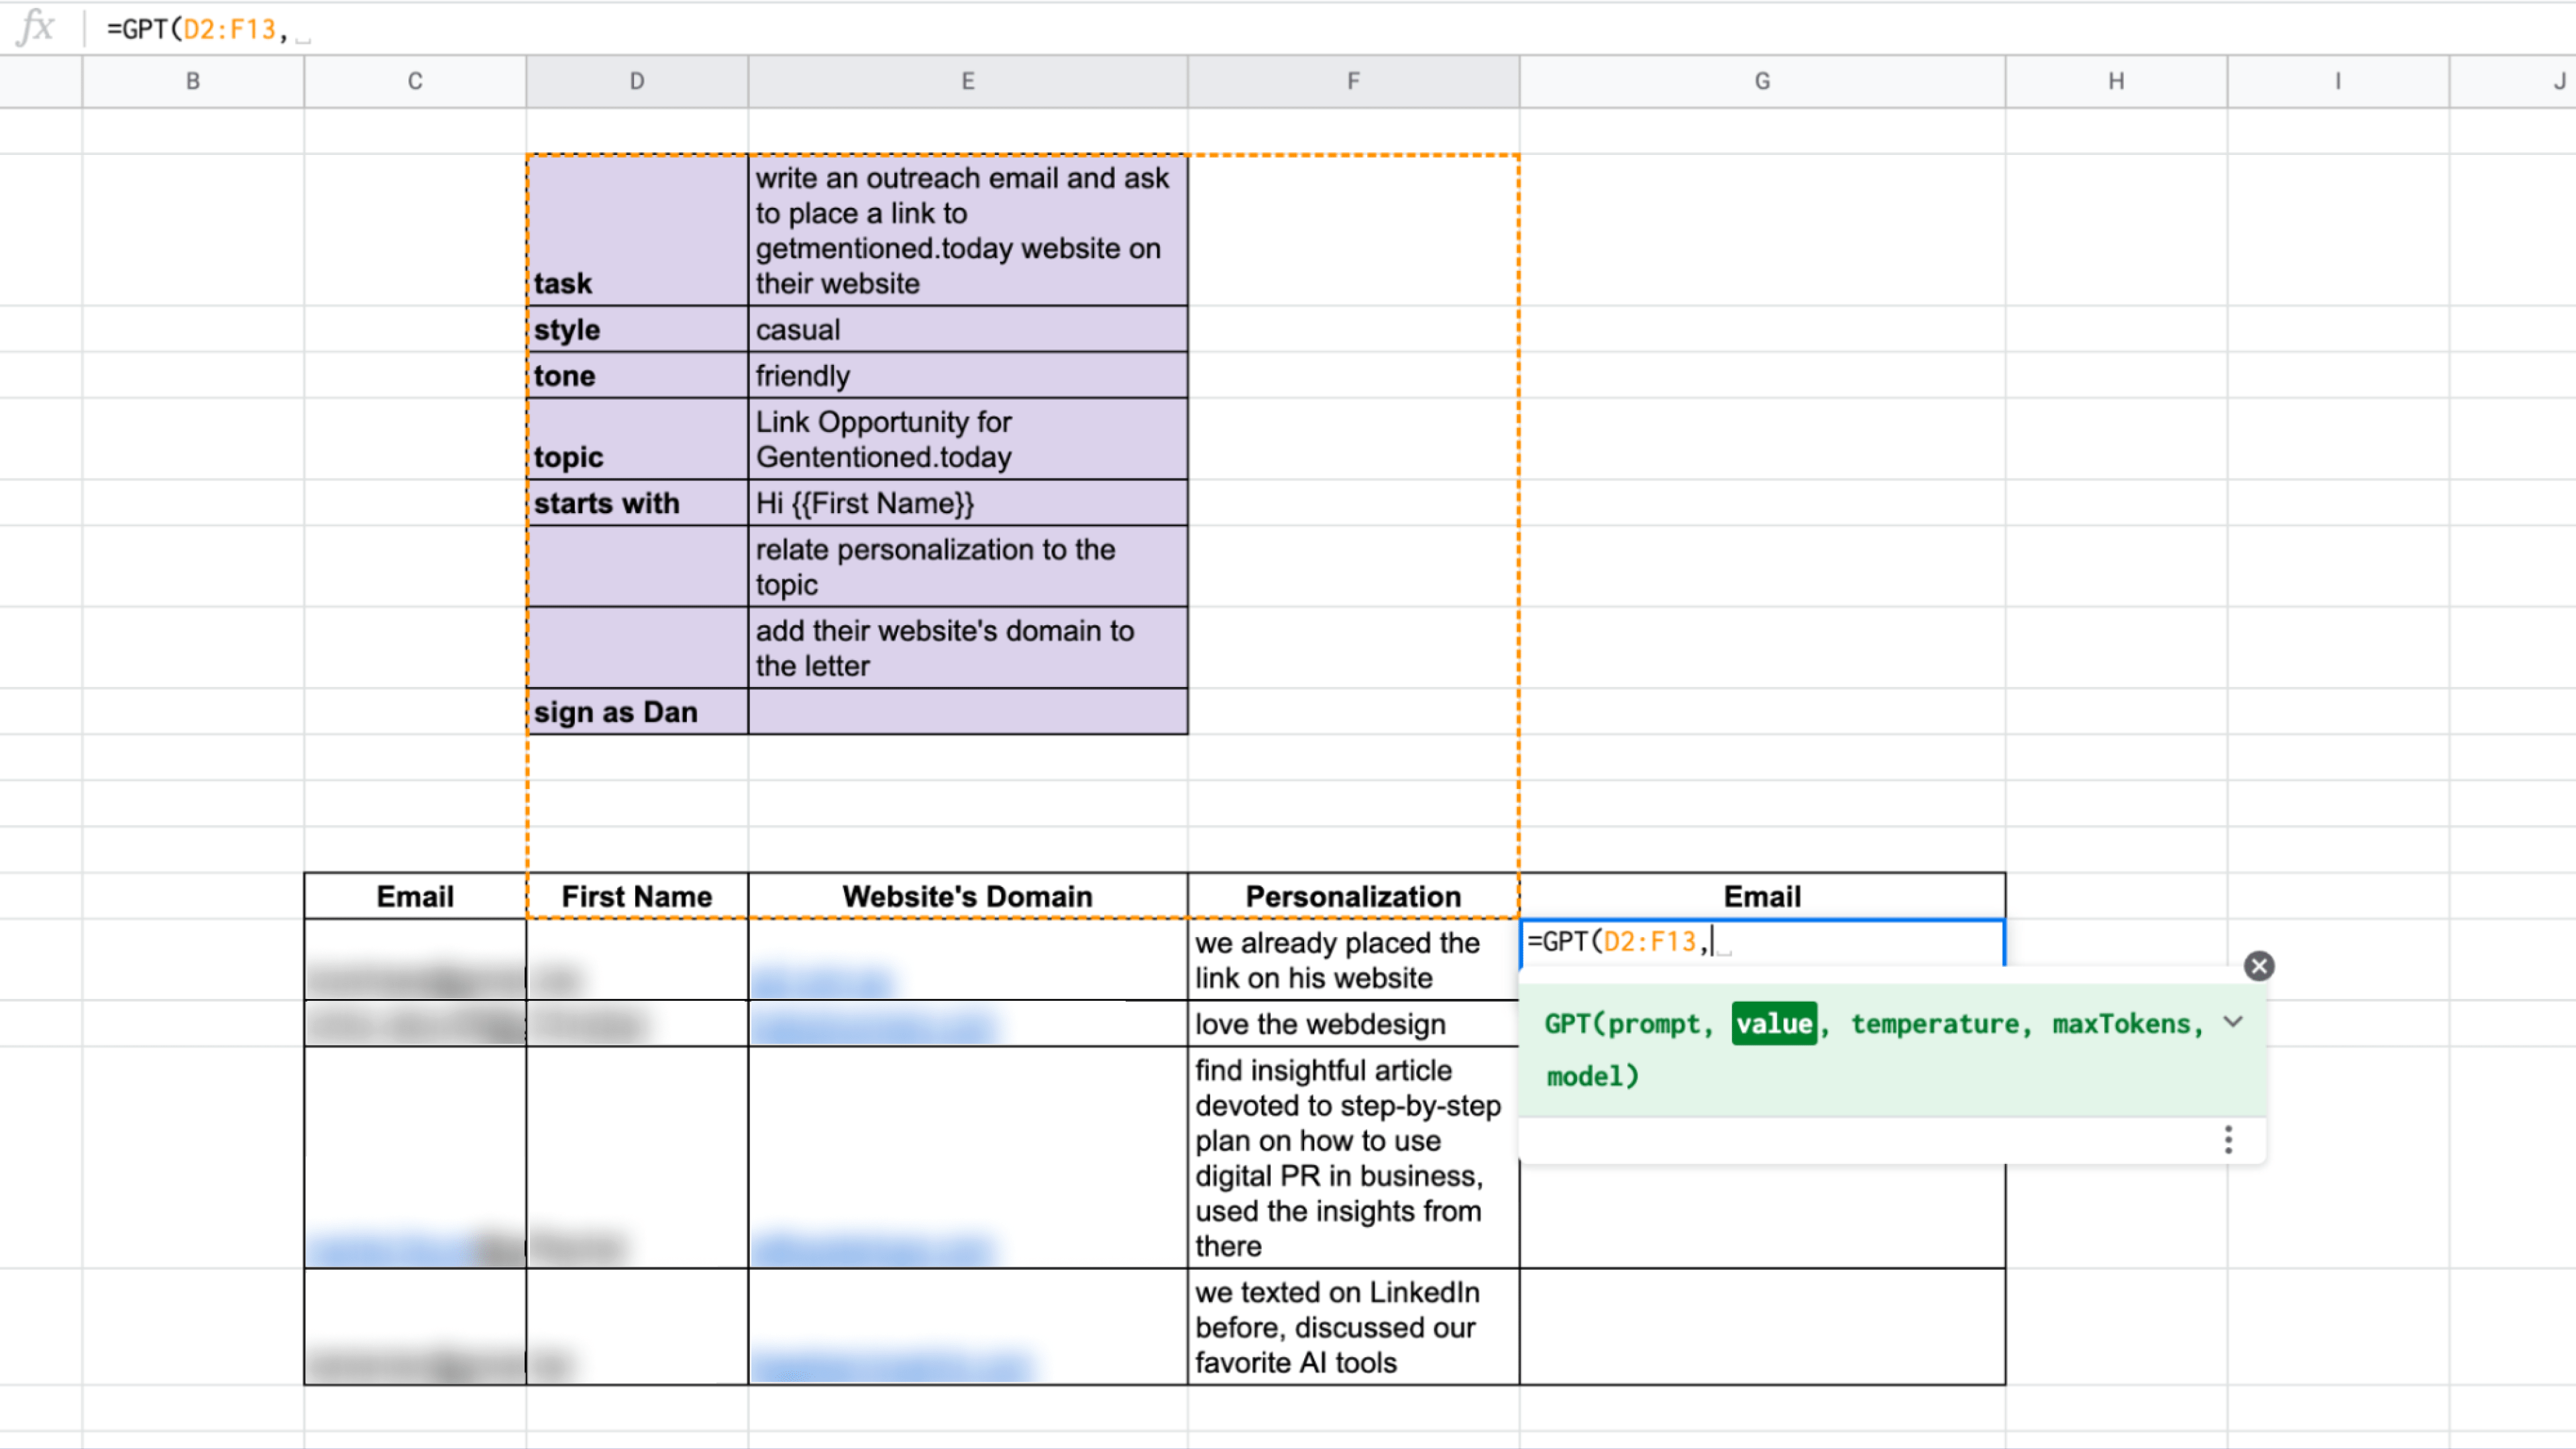Select the 'Hi {{First Name}}' cell

coord(967,503)
